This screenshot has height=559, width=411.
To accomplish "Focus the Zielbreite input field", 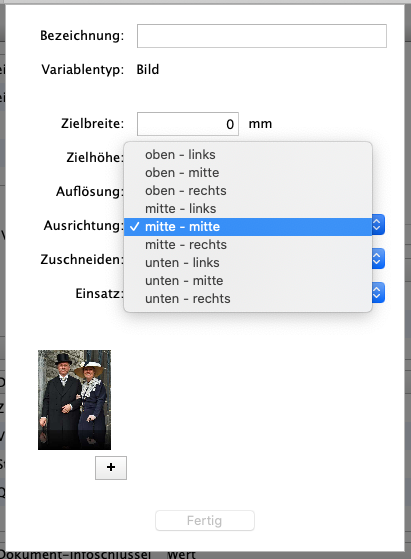I will [188, 124].
